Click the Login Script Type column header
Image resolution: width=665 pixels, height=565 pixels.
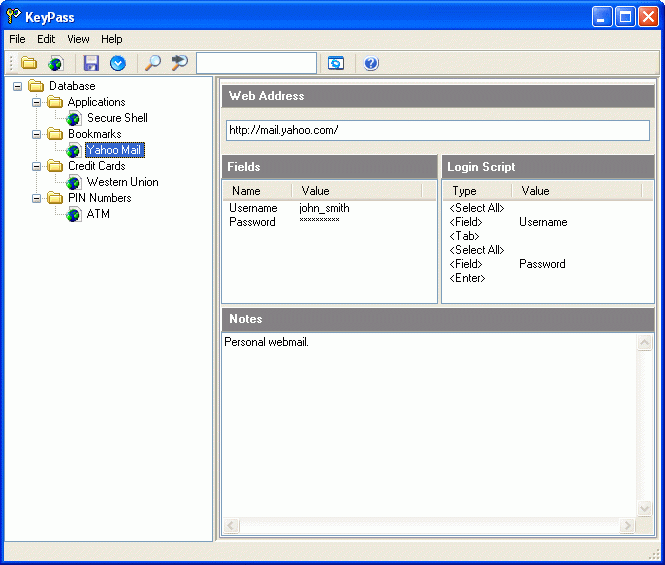pyautogui.click(x=478, y=191)
